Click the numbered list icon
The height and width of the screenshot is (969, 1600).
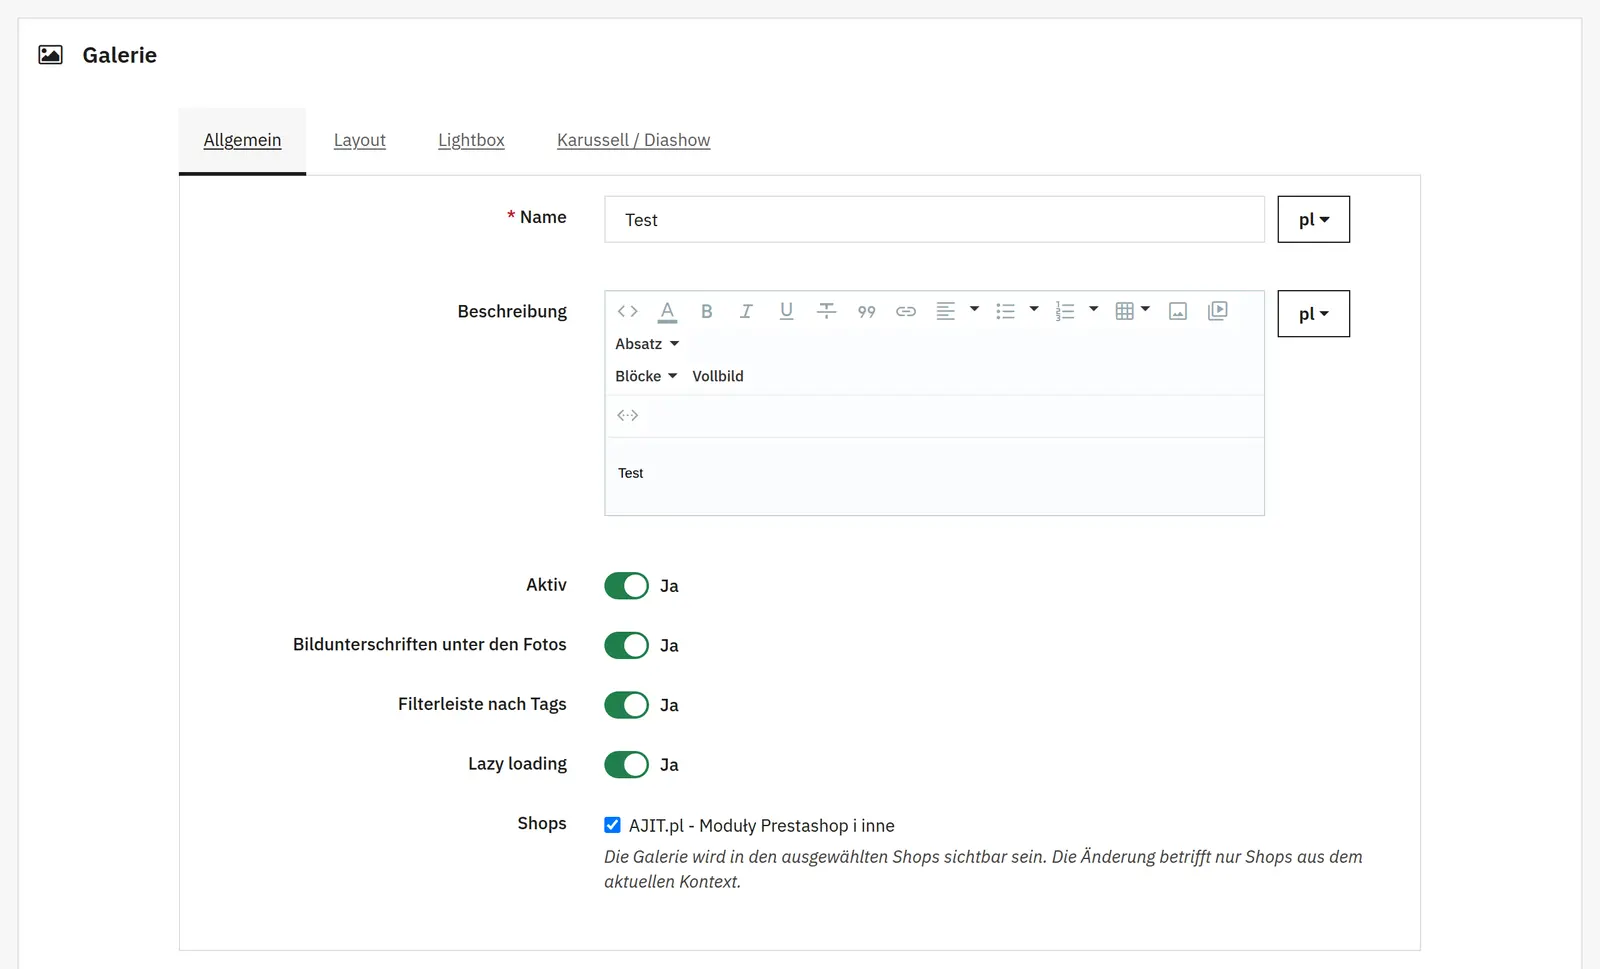pos(1065,311)
